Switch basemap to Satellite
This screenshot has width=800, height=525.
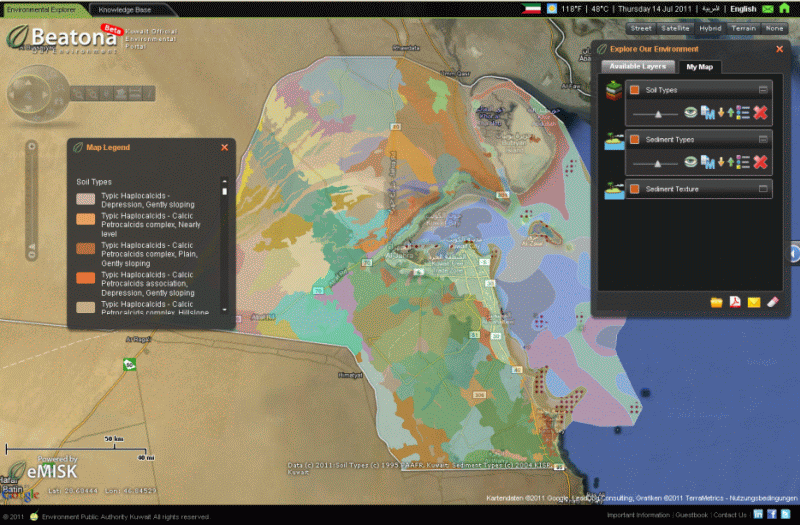676,28
